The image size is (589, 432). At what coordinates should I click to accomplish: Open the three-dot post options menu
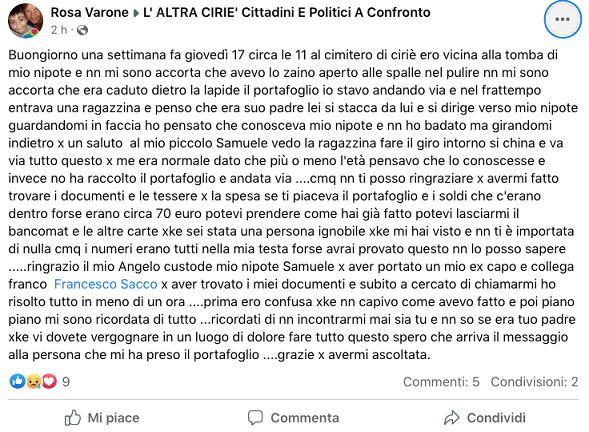coord(562,20)
